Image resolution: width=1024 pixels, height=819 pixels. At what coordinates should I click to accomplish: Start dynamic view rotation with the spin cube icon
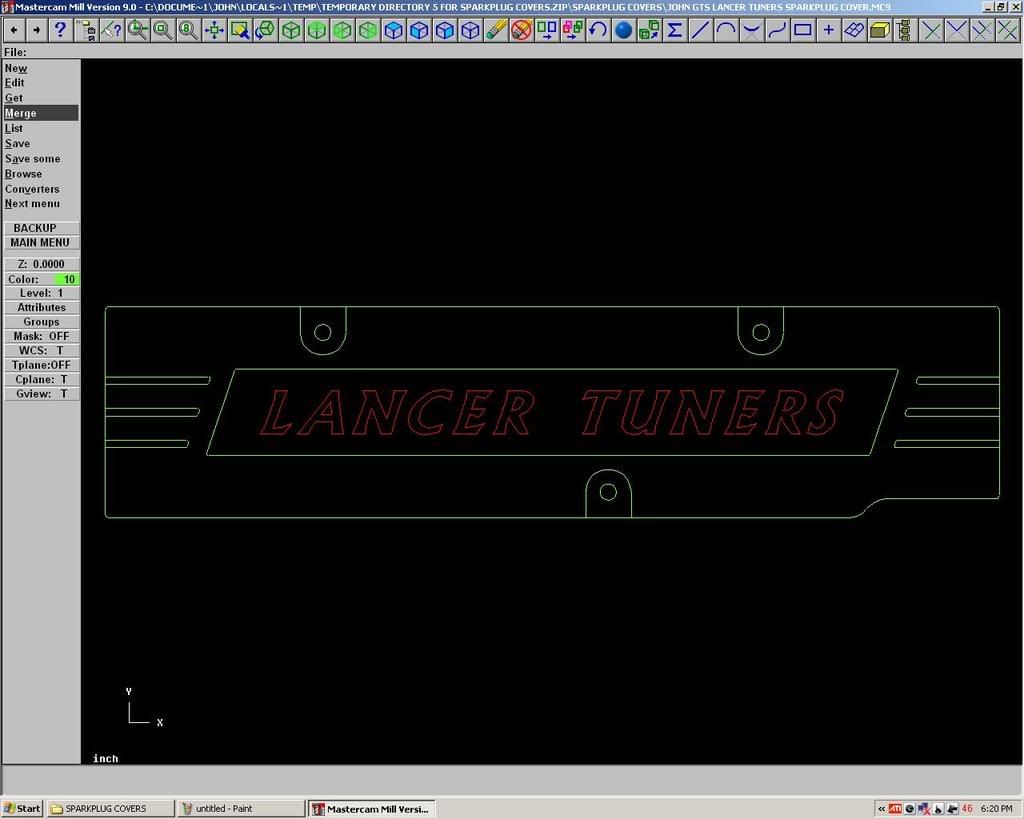265,30
